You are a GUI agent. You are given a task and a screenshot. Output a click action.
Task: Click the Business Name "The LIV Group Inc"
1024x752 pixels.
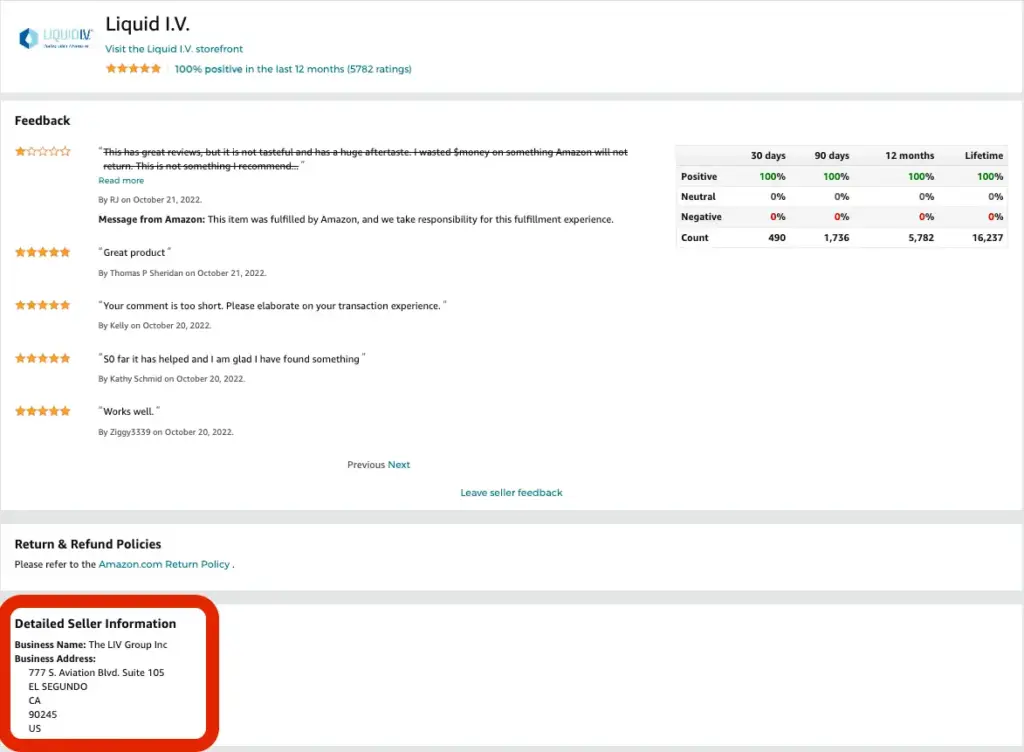pos(128,644)
